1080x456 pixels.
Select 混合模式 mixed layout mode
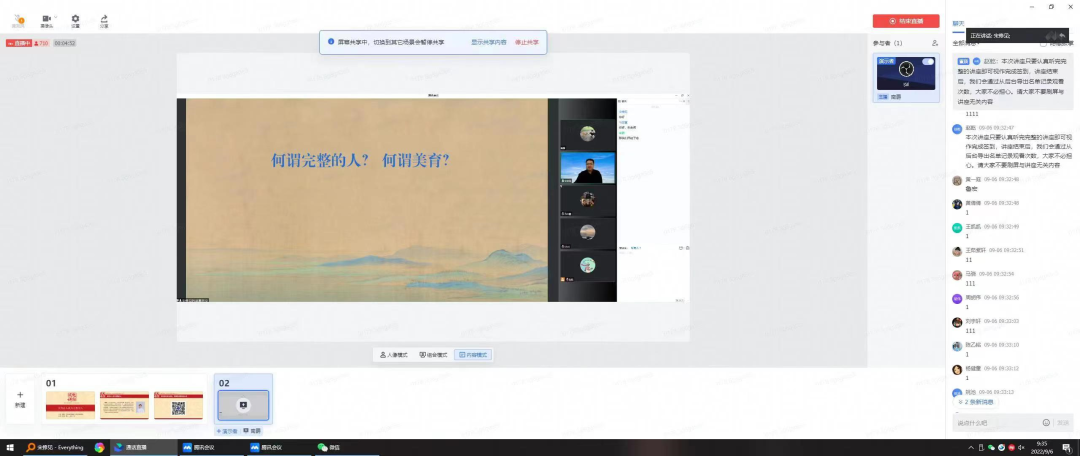point(433,355)
